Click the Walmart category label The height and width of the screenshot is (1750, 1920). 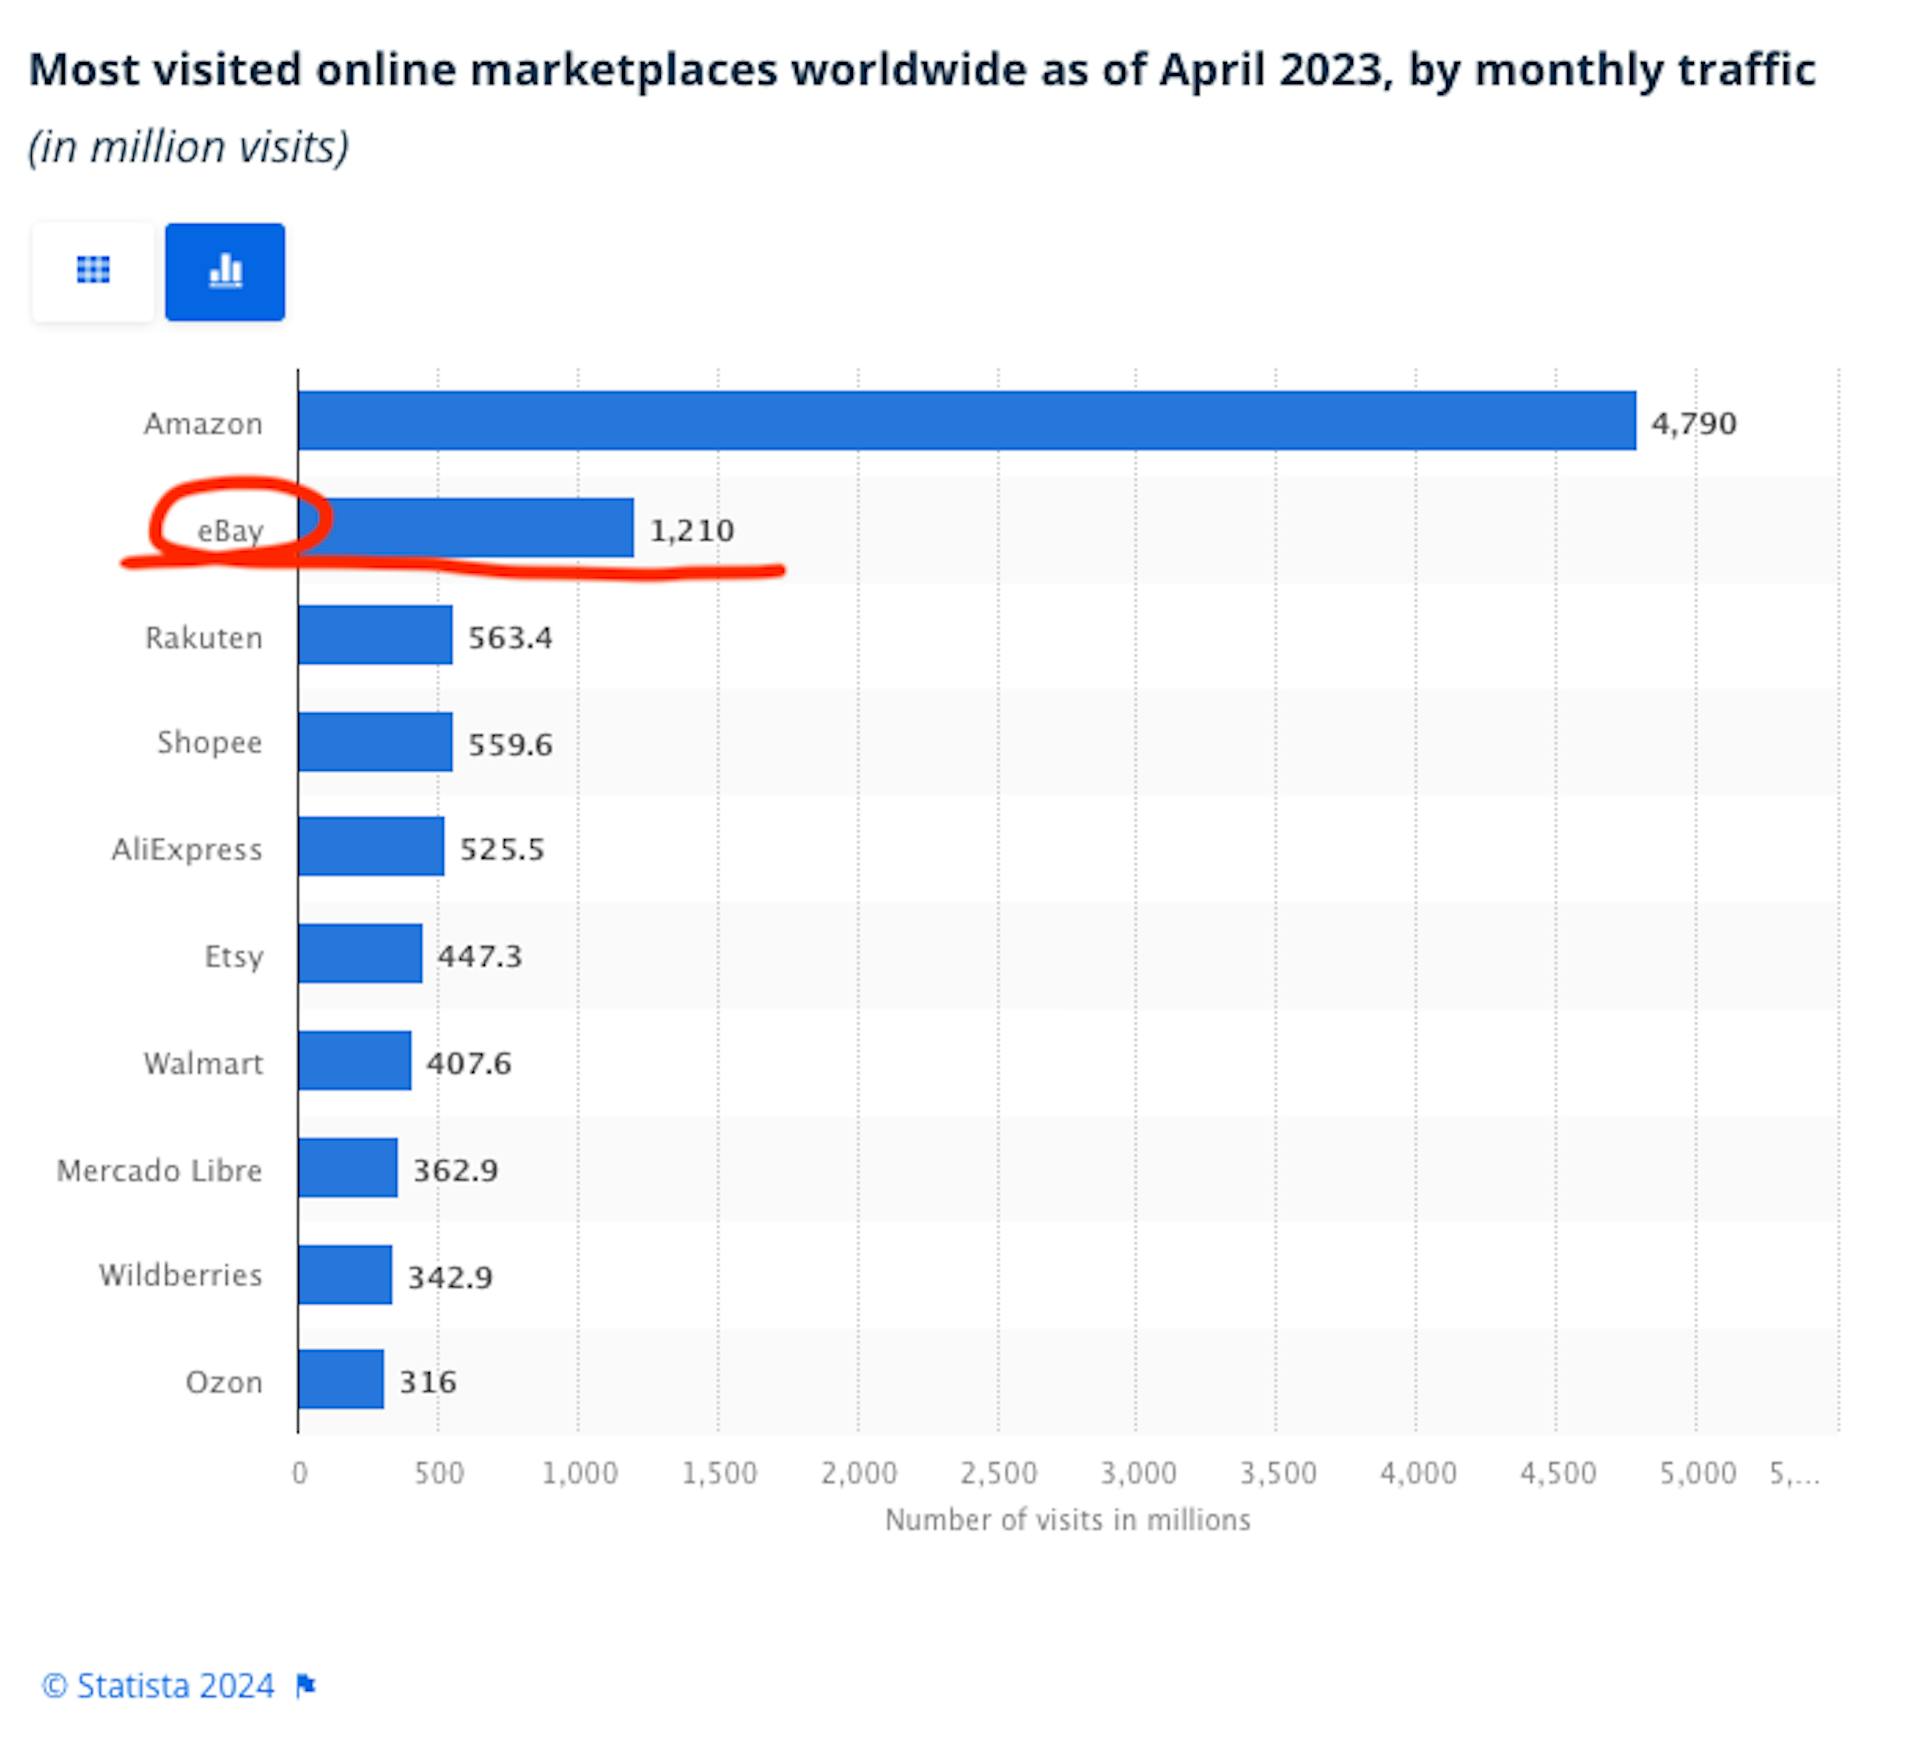pyautogui.click(x=203, y=1063)
